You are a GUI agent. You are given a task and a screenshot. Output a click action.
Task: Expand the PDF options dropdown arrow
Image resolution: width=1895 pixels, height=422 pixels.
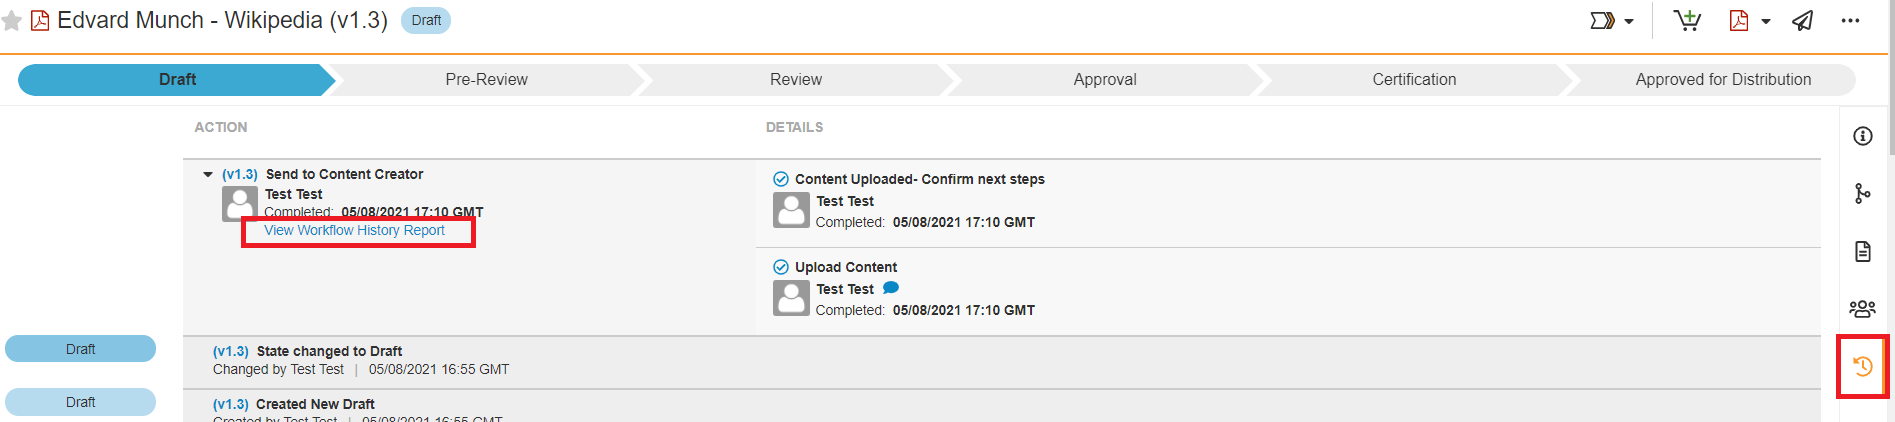coord(1766,22)
